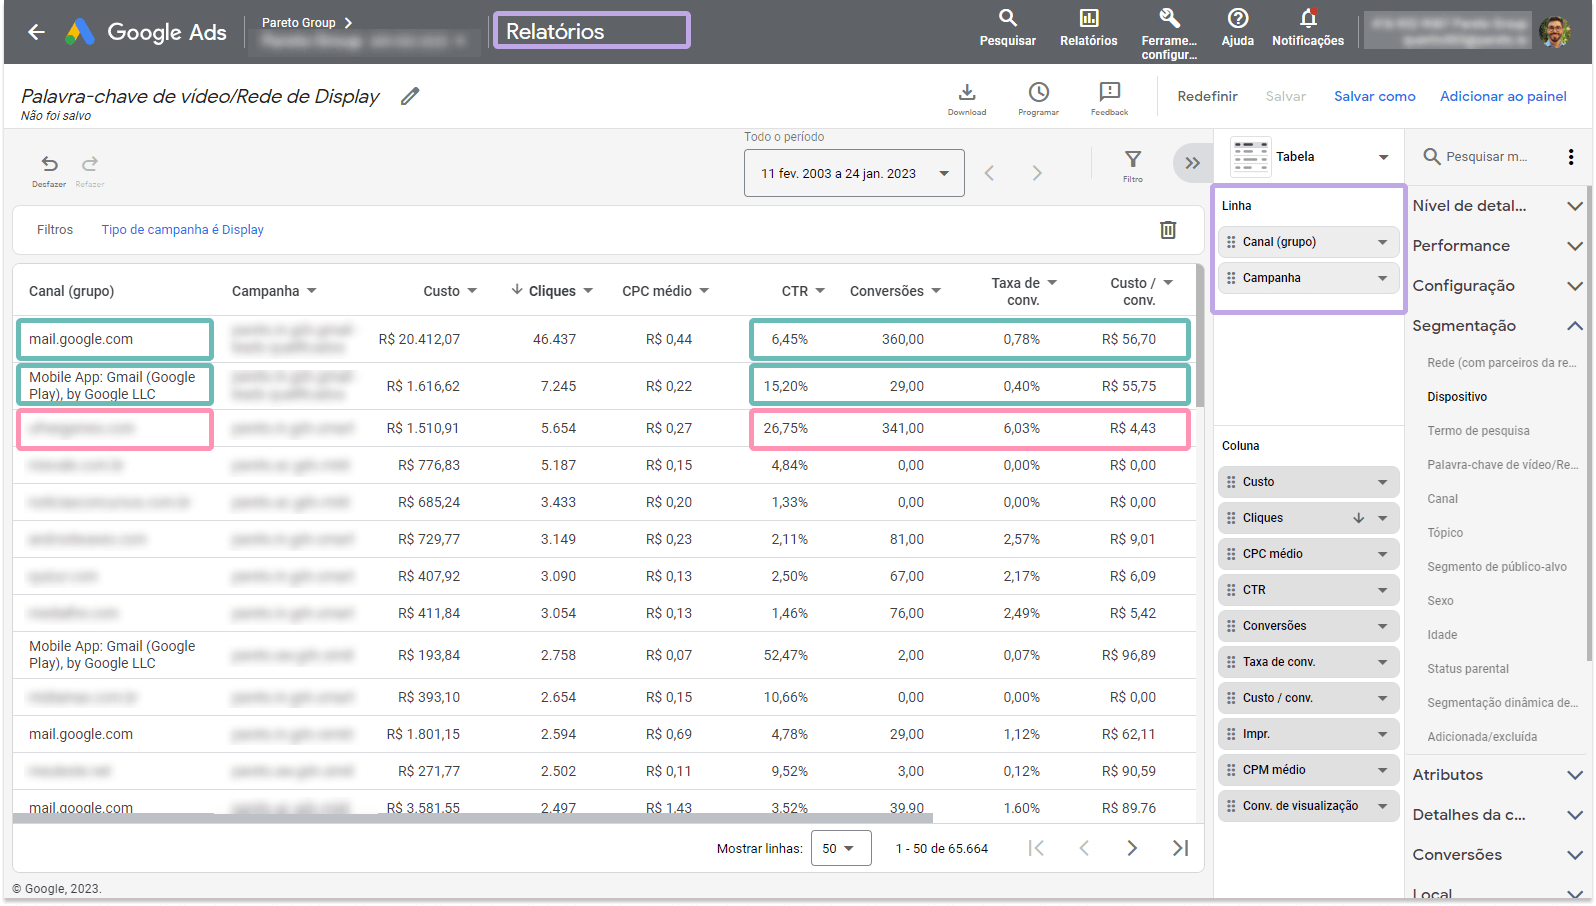Delete filters with the trash icon
The height and width of the screenshot is (906, 1596).
coord(1167,230)
